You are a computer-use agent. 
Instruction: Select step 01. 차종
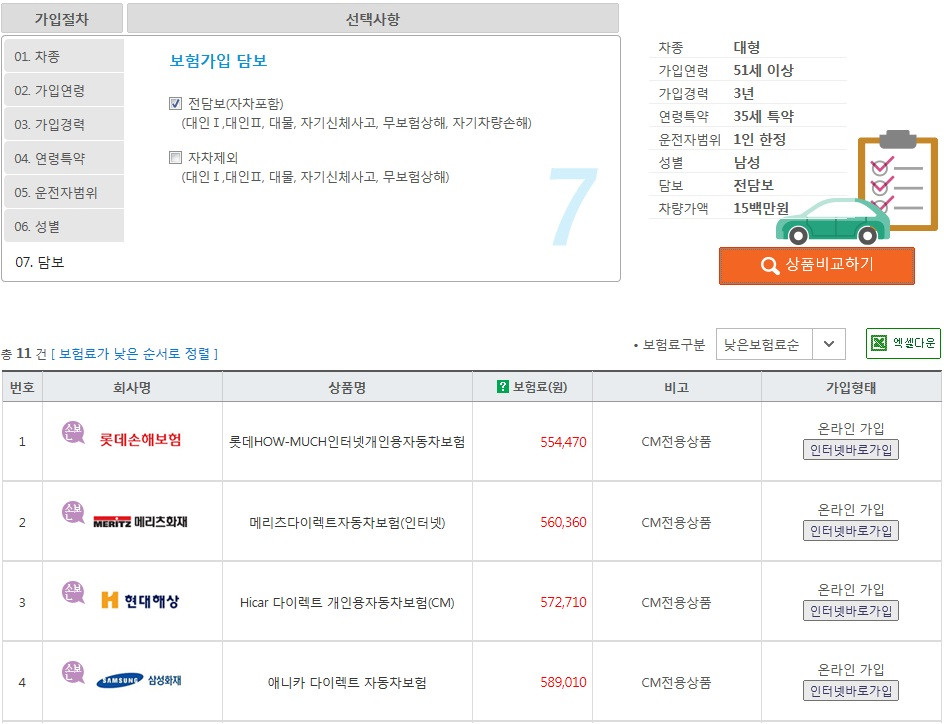pyautogui.click(x=64, y=56)
